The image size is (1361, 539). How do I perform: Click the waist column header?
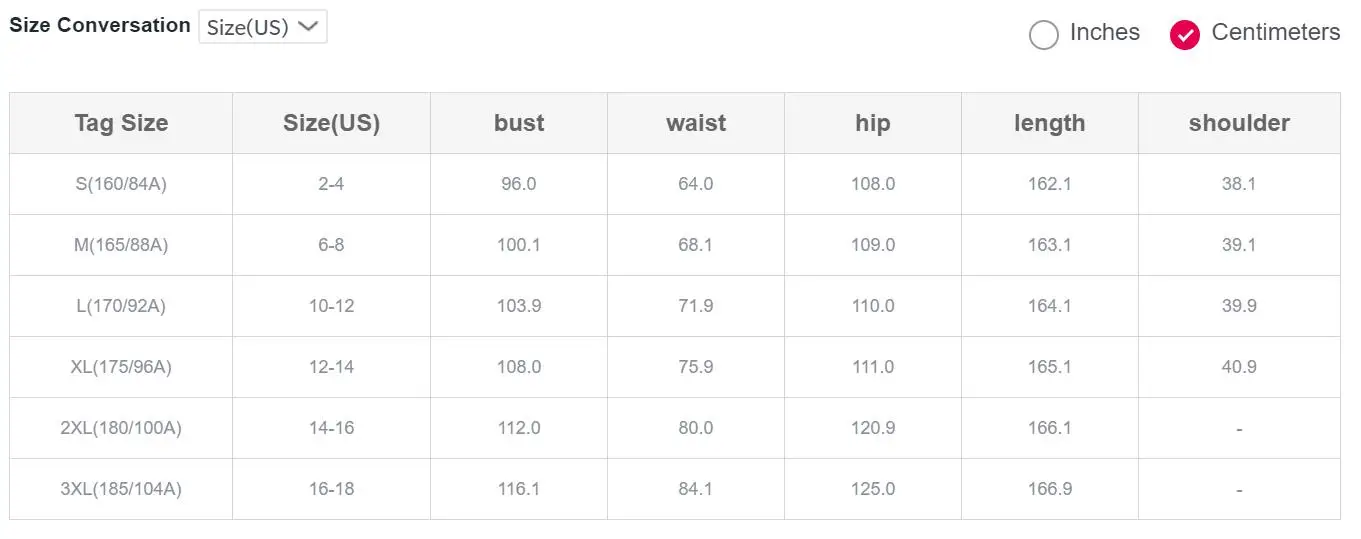[696, 123]
